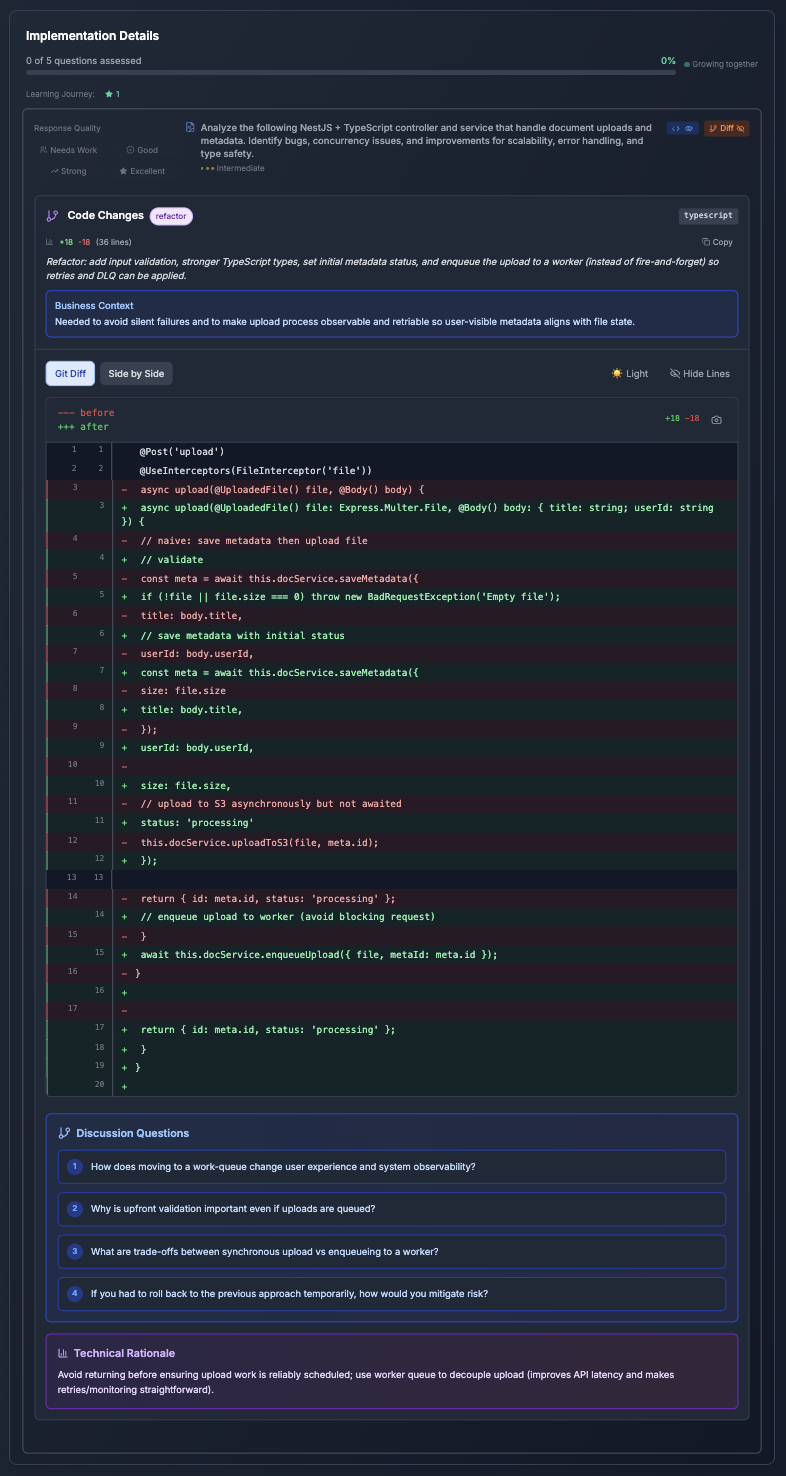Click the '(36 lines)' count text
The image size is (786, 1476).
[x=113, y=242]
